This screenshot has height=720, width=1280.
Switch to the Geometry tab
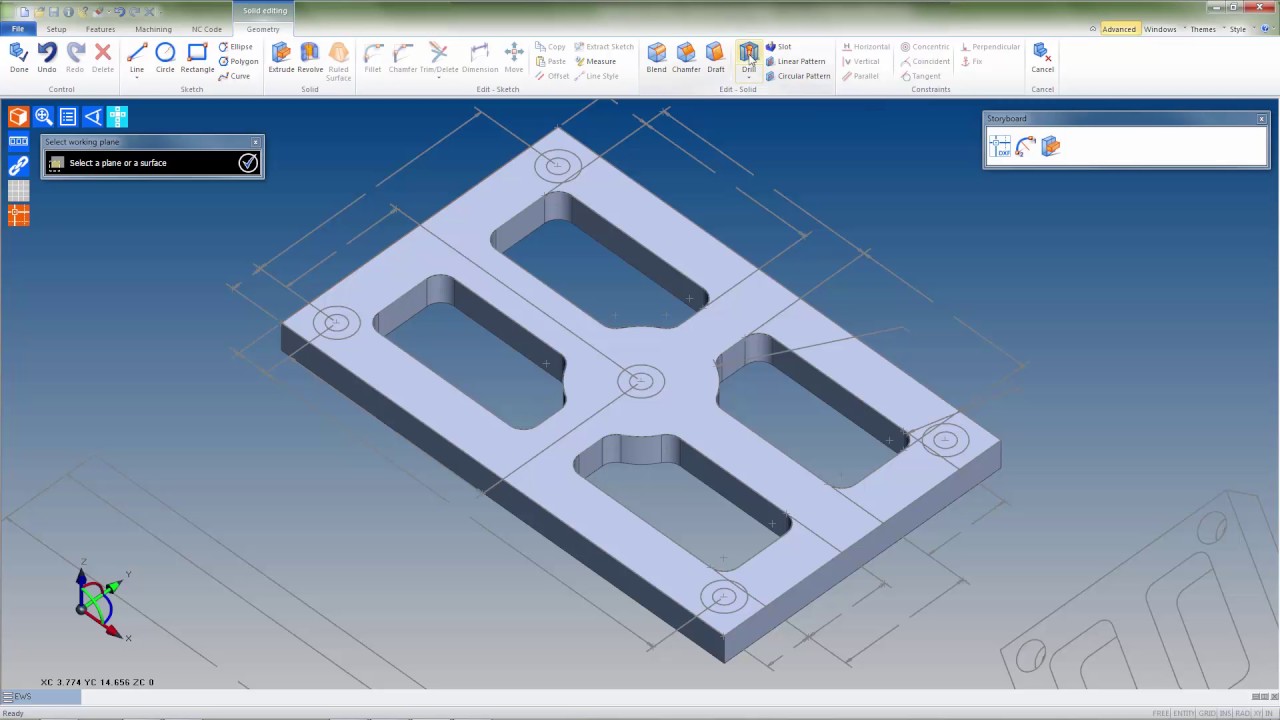tap(263, 29)
